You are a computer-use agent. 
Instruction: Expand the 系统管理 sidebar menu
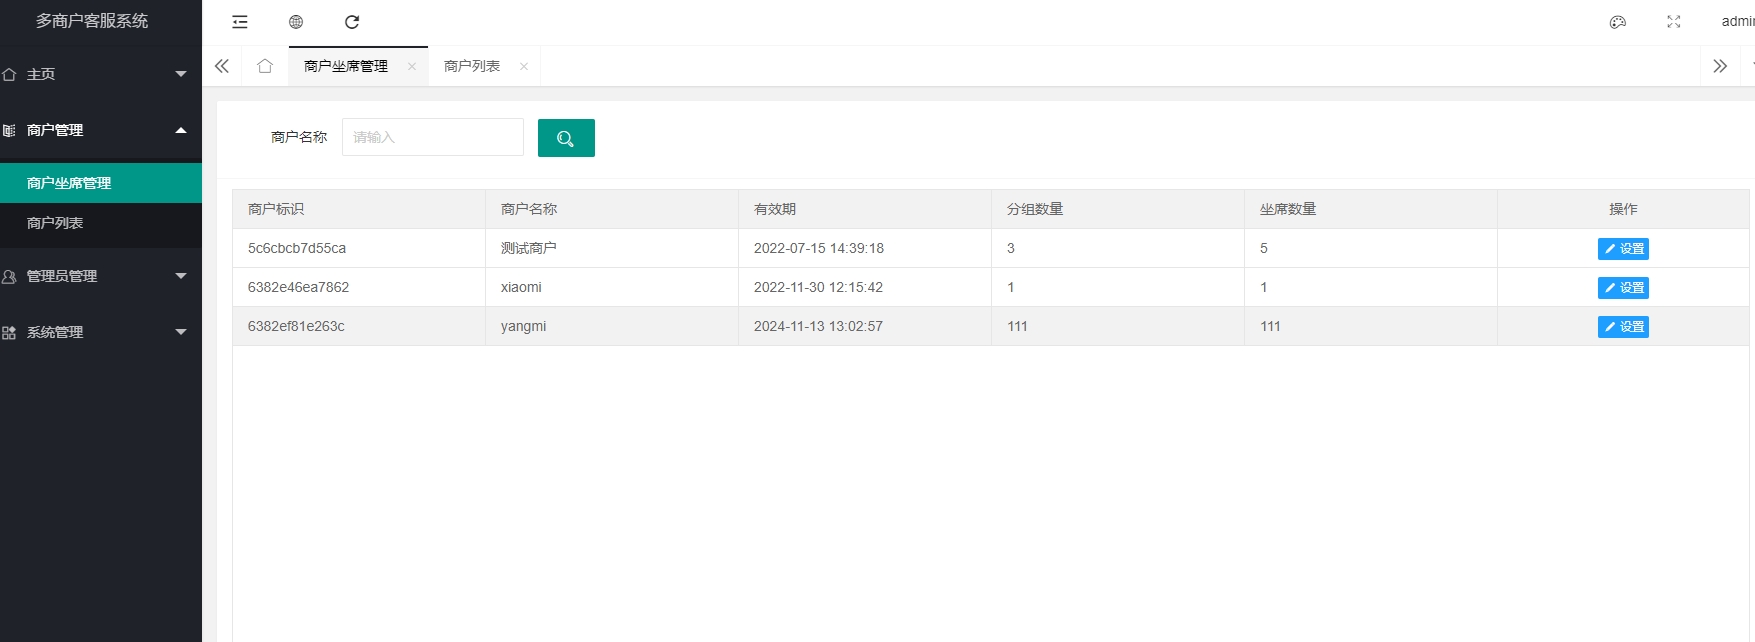(100, 332)
